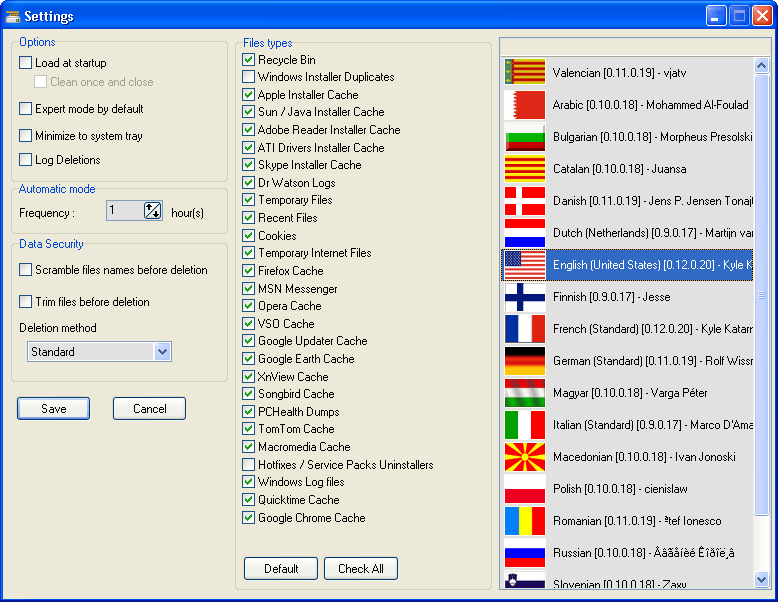Click language list scroll up arrow
Viewport: 778px width, 602px height.
click(x=761, y=65)
